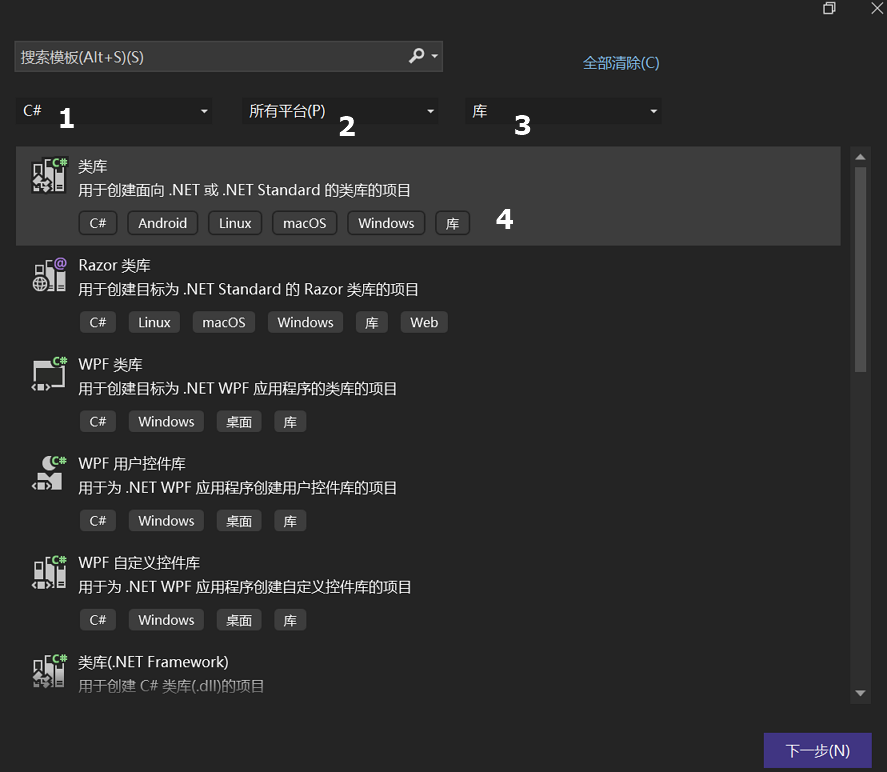887x772 pixels.
Task: Click the template list scrollbar thumb
Action: (860, 270)
